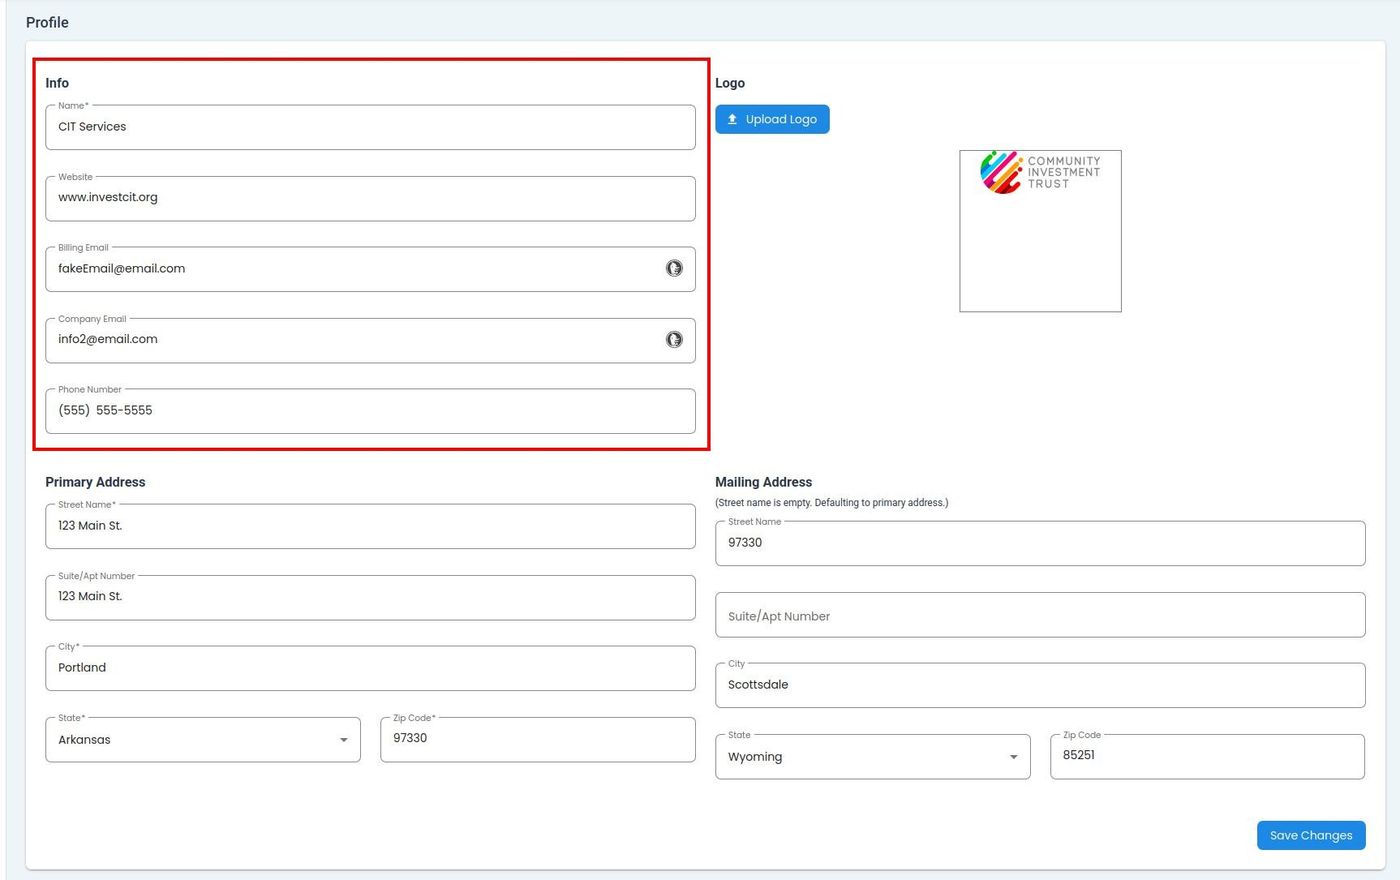1400x880 pixels.
Task: Select the Mailing Address City field with Scottsdale
Action: [x=1040, y=685]
